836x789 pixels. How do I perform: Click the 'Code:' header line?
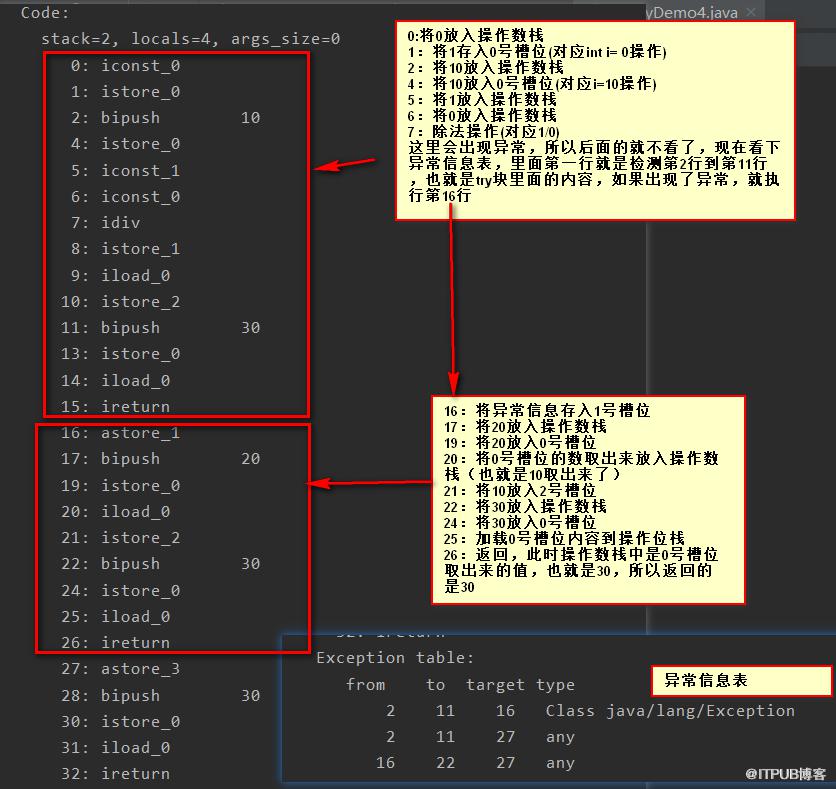(45, 12)
